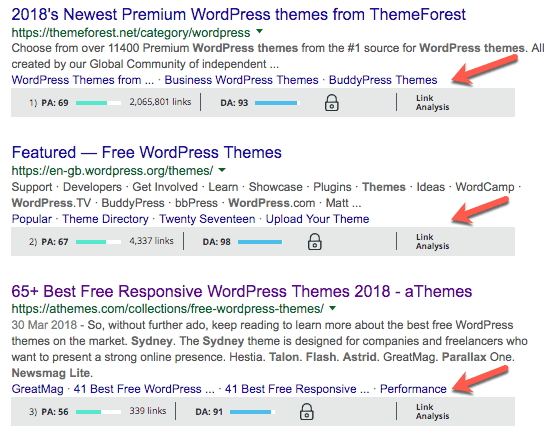Screen dimensions: 550x435
Task: Open the BuddyPress Themes sitelink
Action: [x=383, y=80]
